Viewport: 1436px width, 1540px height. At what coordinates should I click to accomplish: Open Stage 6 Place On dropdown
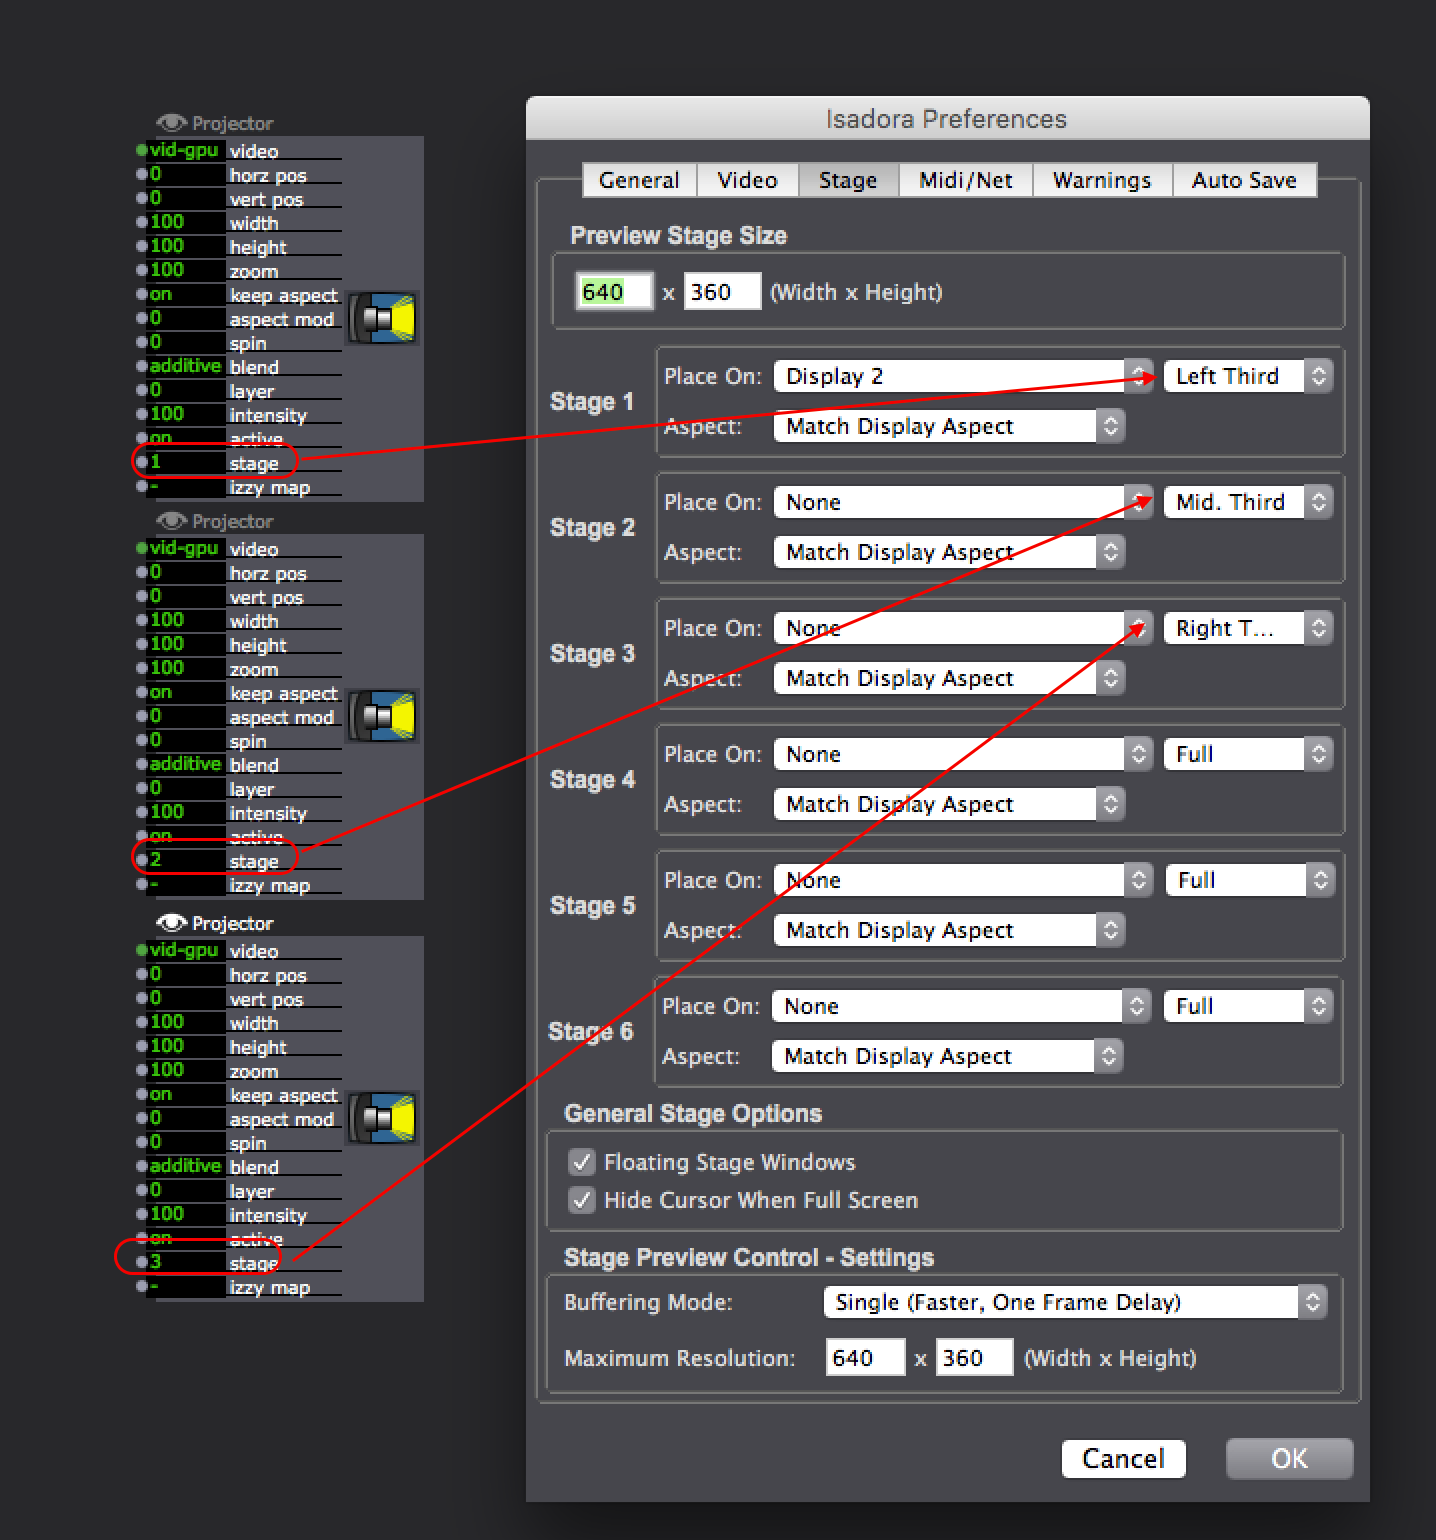tap(962, 1006)
